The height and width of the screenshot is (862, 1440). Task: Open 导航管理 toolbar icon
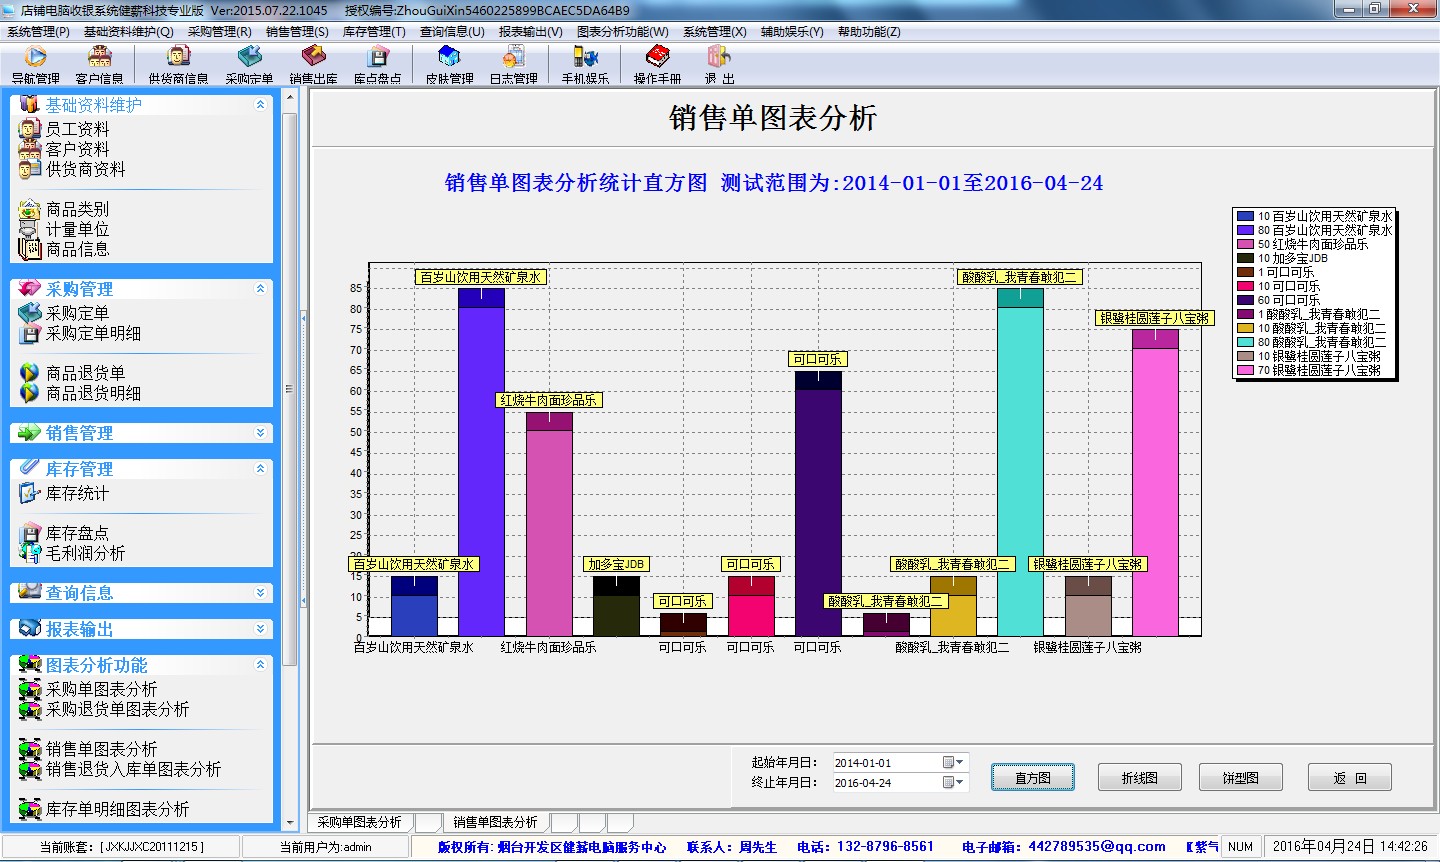(x=35, y=63)
